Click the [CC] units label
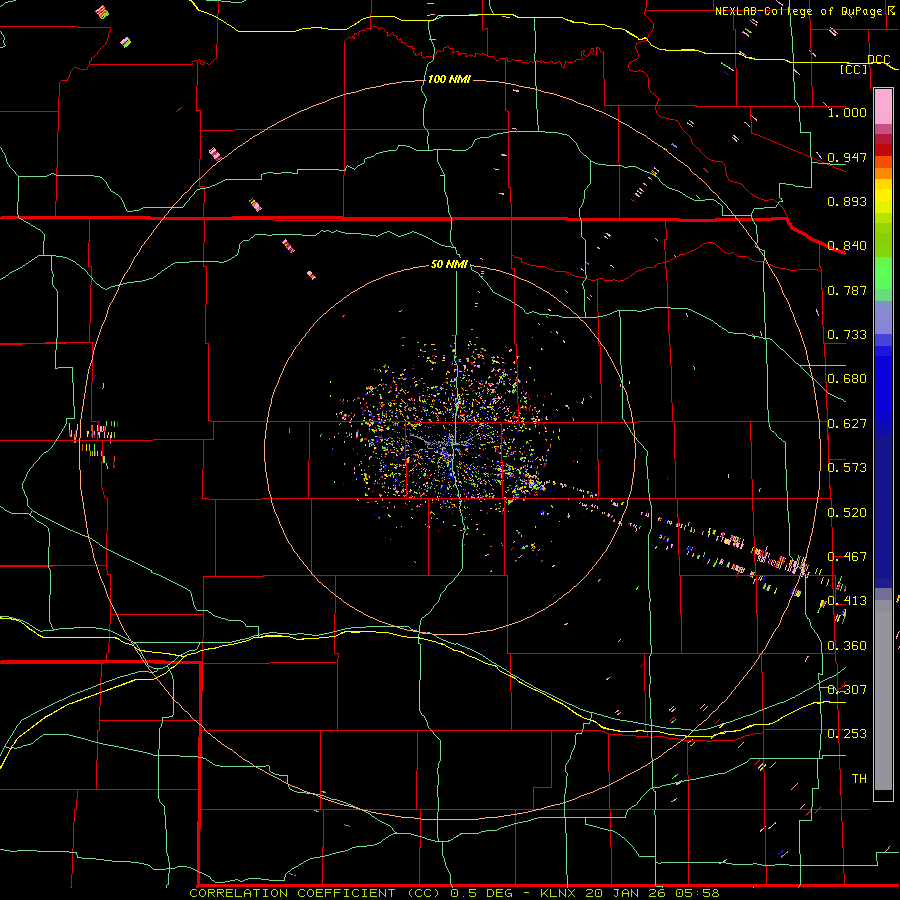 [x=854, y=69]
